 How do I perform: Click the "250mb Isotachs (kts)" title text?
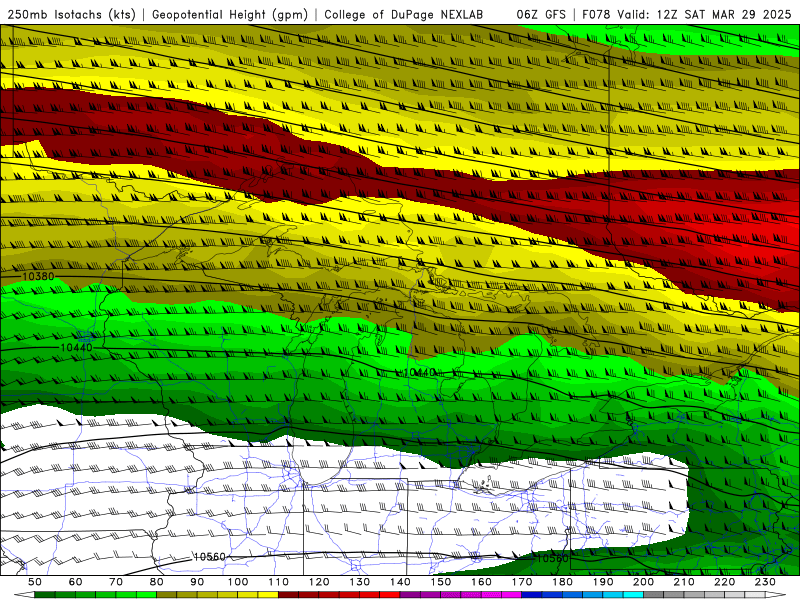(72, 15)
